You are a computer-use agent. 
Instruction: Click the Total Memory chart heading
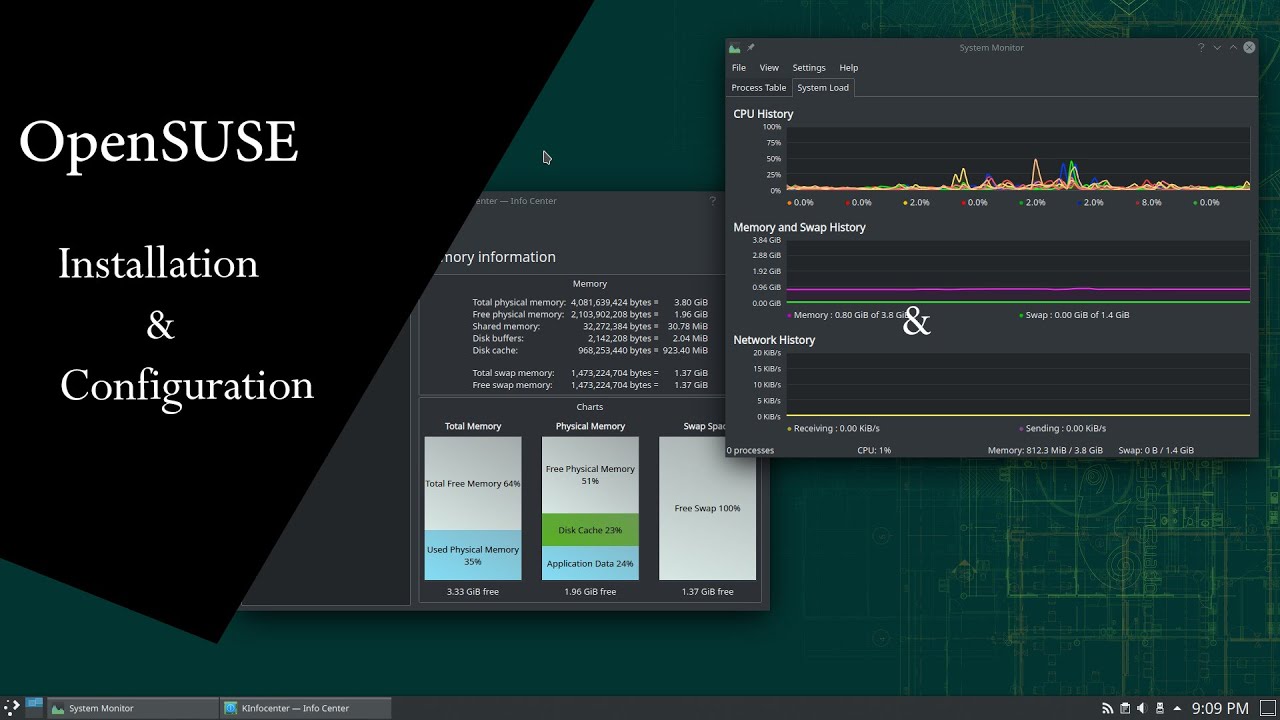click(473, 426)
